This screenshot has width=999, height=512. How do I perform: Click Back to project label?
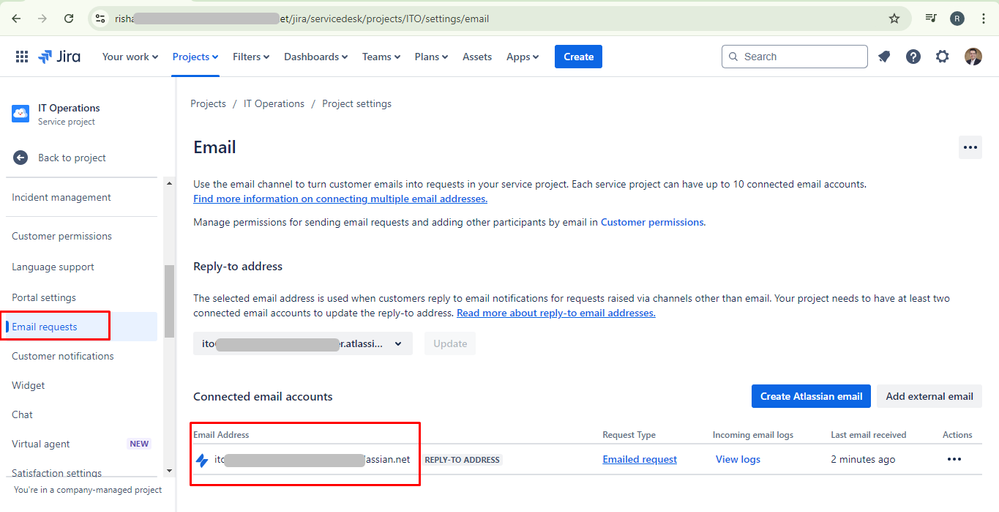tap(72, 158)
